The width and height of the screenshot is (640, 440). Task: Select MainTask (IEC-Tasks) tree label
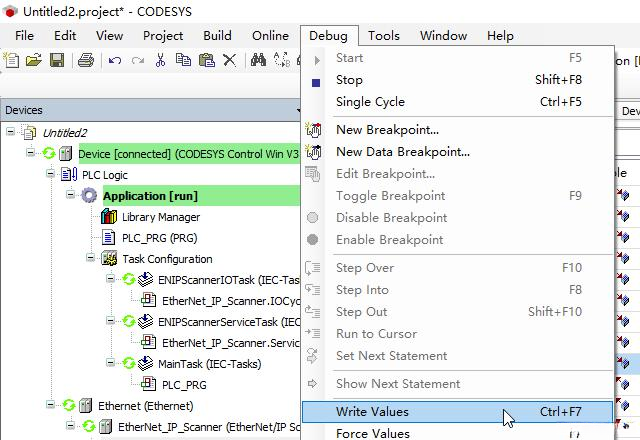click(x=209, y=364)
